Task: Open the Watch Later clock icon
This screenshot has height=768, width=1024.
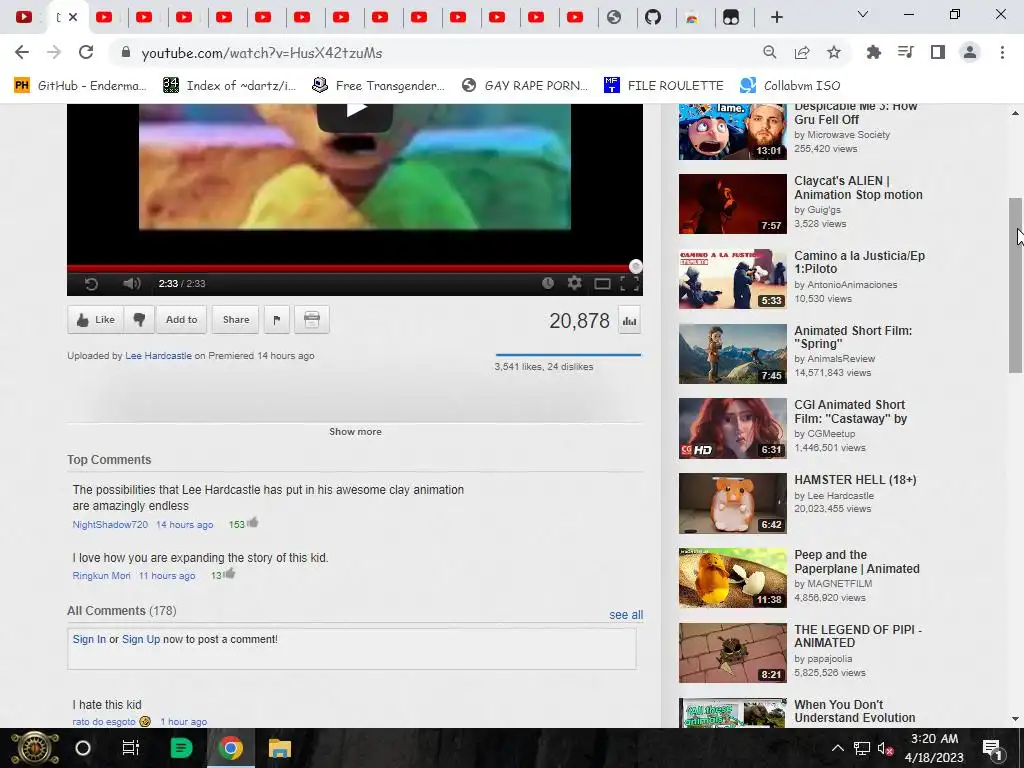Action: (x=548, y=283)
